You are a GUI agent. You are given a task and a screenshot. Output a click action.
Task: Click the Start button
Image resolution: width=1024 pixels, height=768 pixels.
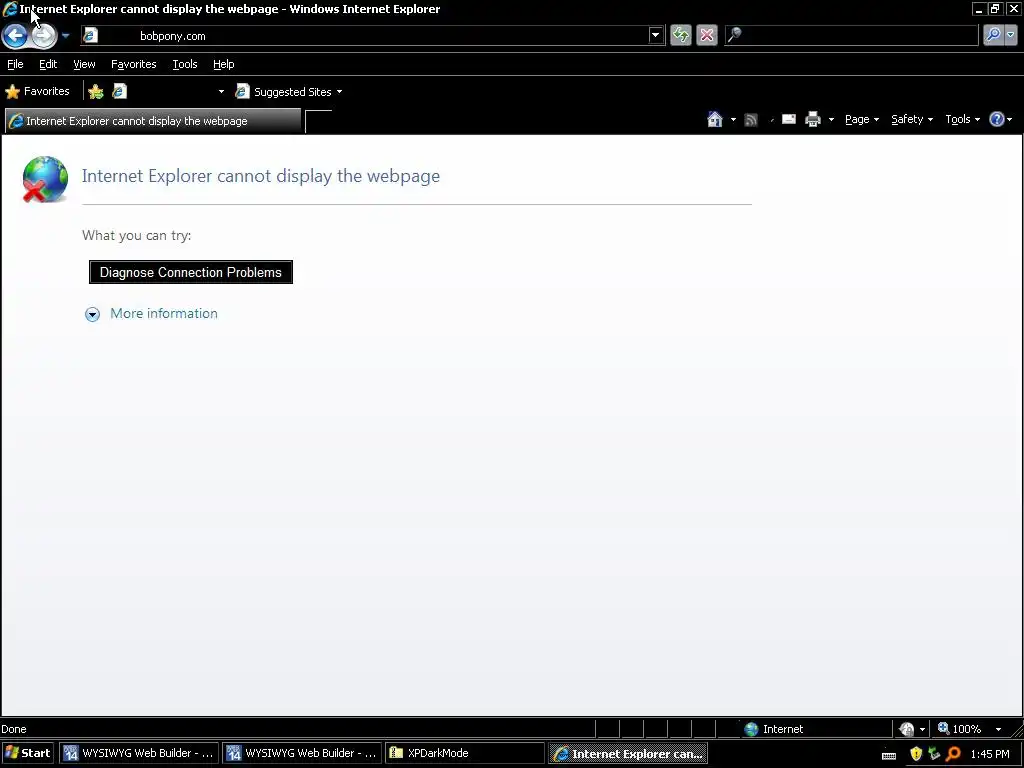[27, 753]
